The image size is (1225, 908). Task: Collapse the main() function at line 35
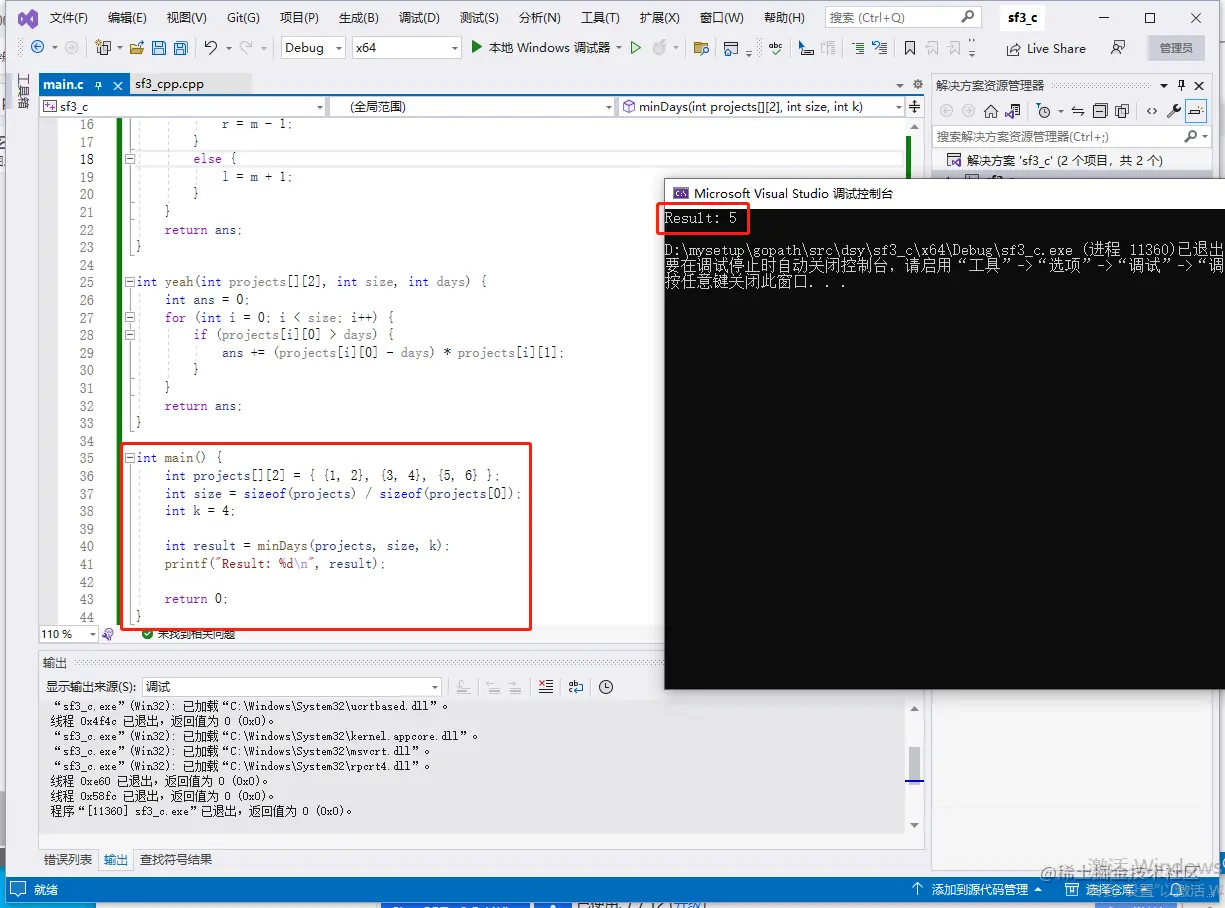pyautogui.click(x=130, y=457)
